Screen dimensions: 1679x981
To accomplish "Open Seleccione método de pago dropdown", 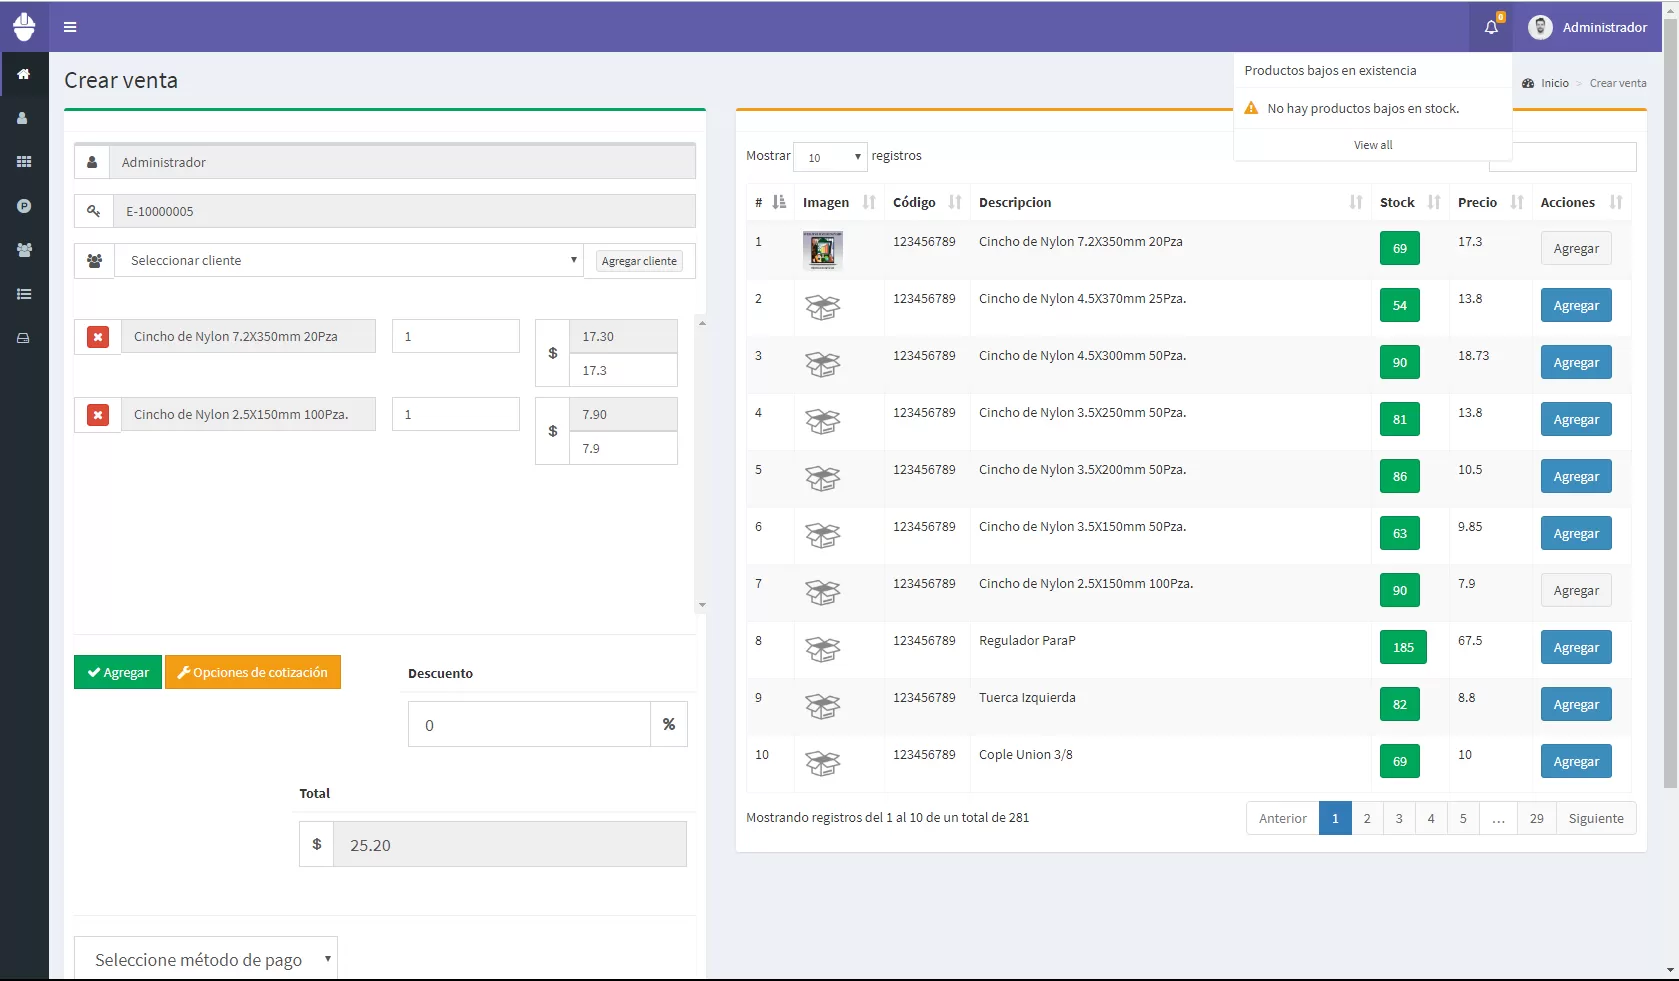I will (x=206, y=959).
